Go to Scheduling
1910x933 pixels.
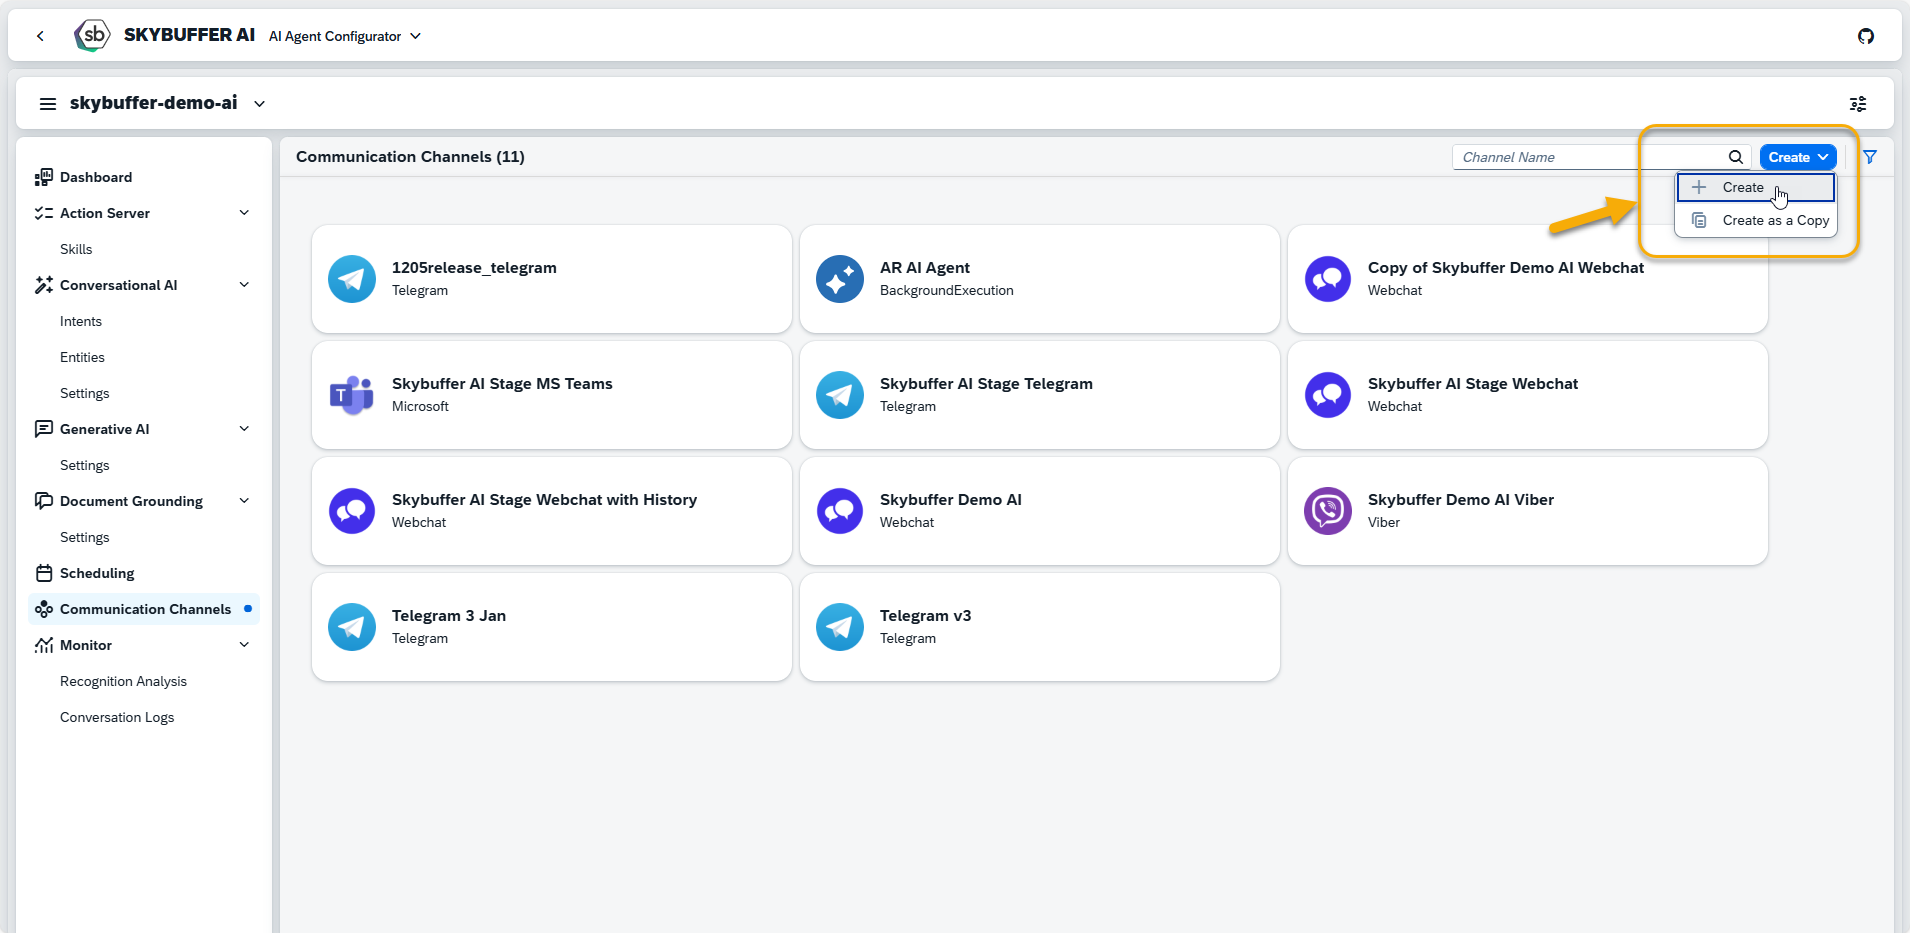(97, 573)
